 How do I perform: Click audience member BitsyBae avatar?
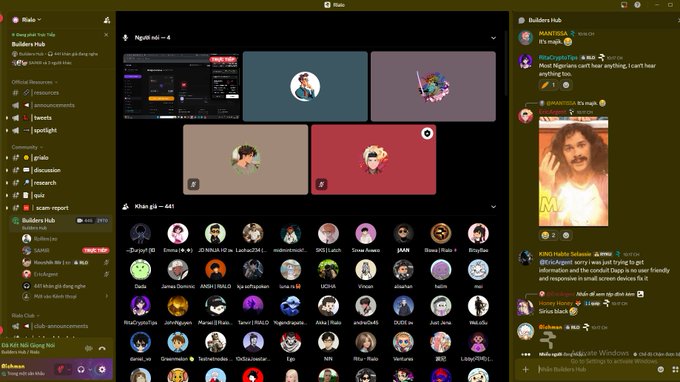coord(478,234)
